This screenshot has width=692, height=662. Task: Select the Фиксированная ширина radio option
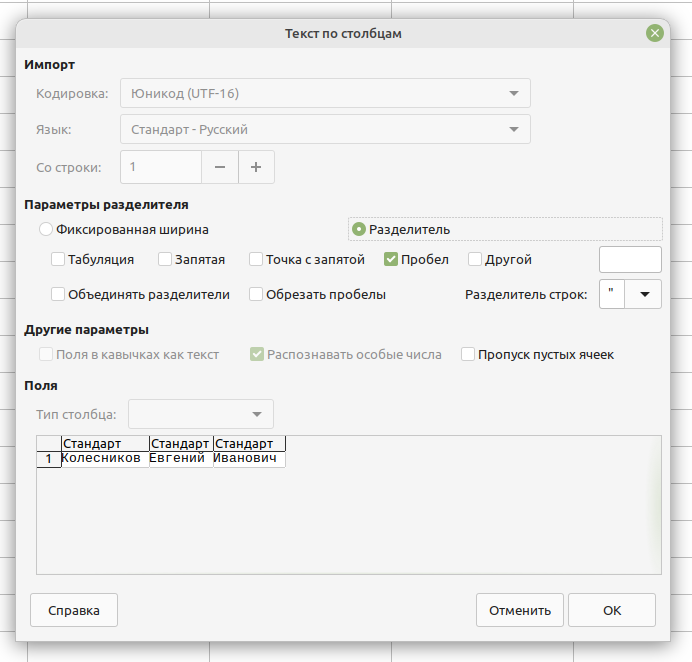(x=45, y=229)
